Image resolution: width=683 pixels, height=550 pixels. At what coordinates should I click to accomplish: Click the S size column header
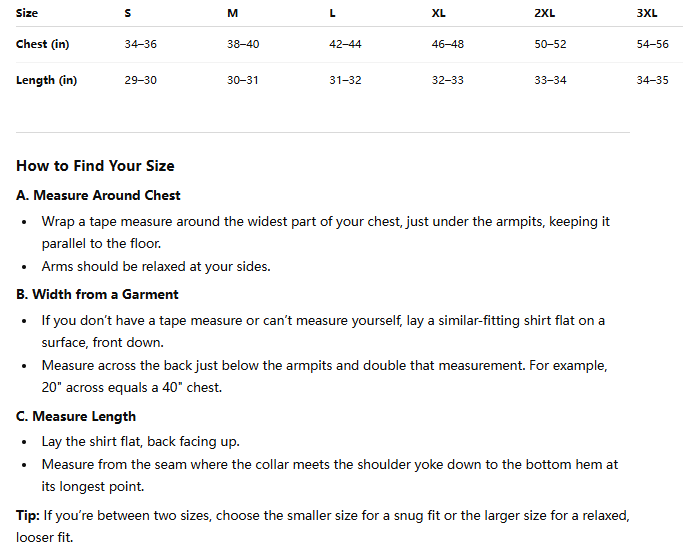click(128, 13)
